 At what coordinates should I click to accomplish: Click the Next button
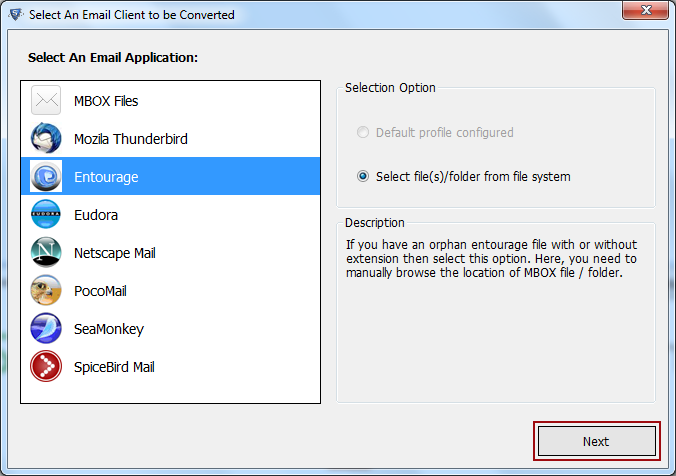[597, 441]
